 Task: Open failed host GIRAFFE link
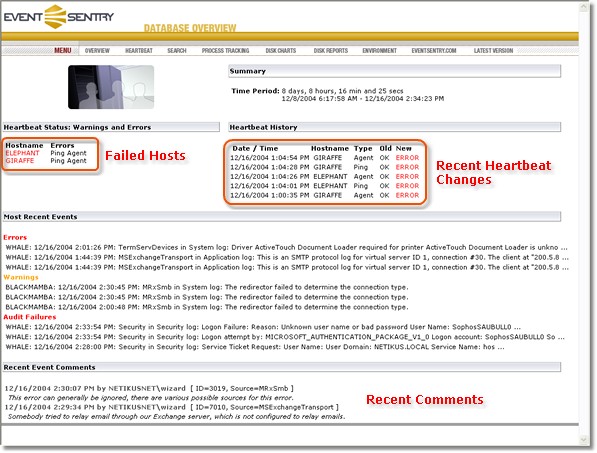click(20, 161)
